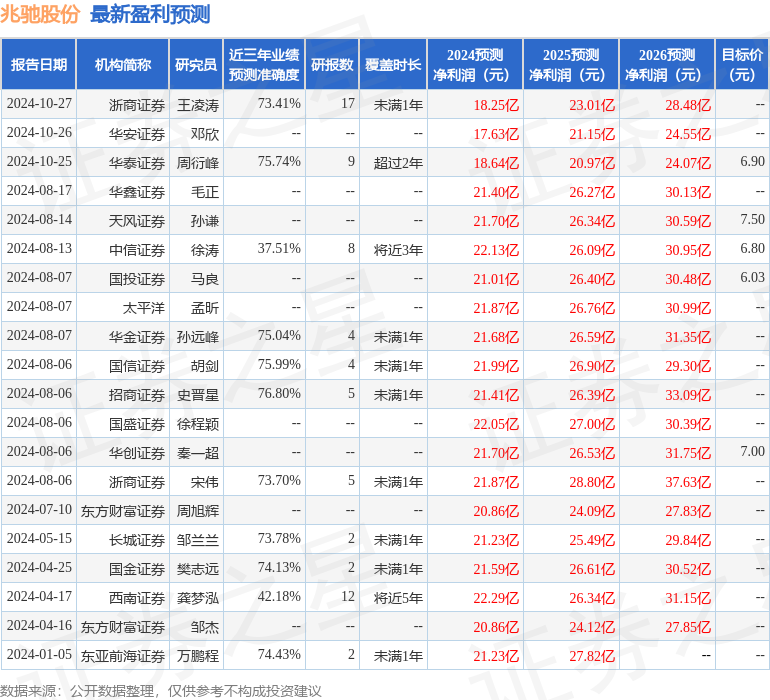The height and width of the screenshot is (700, 770).
Task: Click the 2025预测净利润 column header
Action: (571, 64)
